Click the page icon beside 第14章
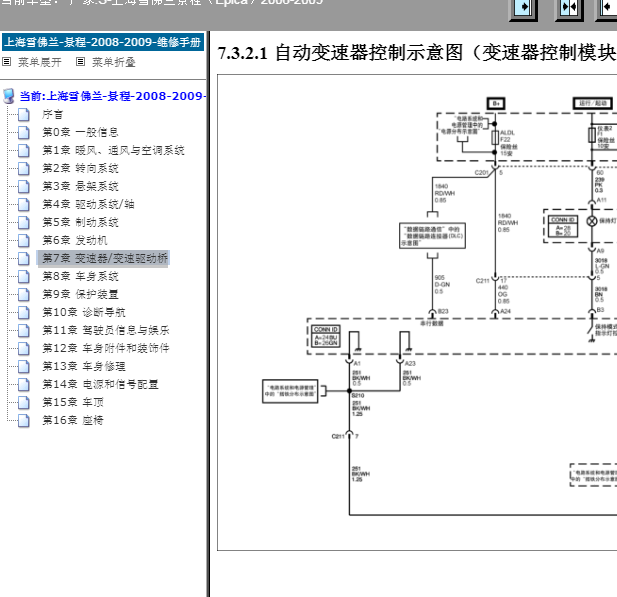 (24, 384)
